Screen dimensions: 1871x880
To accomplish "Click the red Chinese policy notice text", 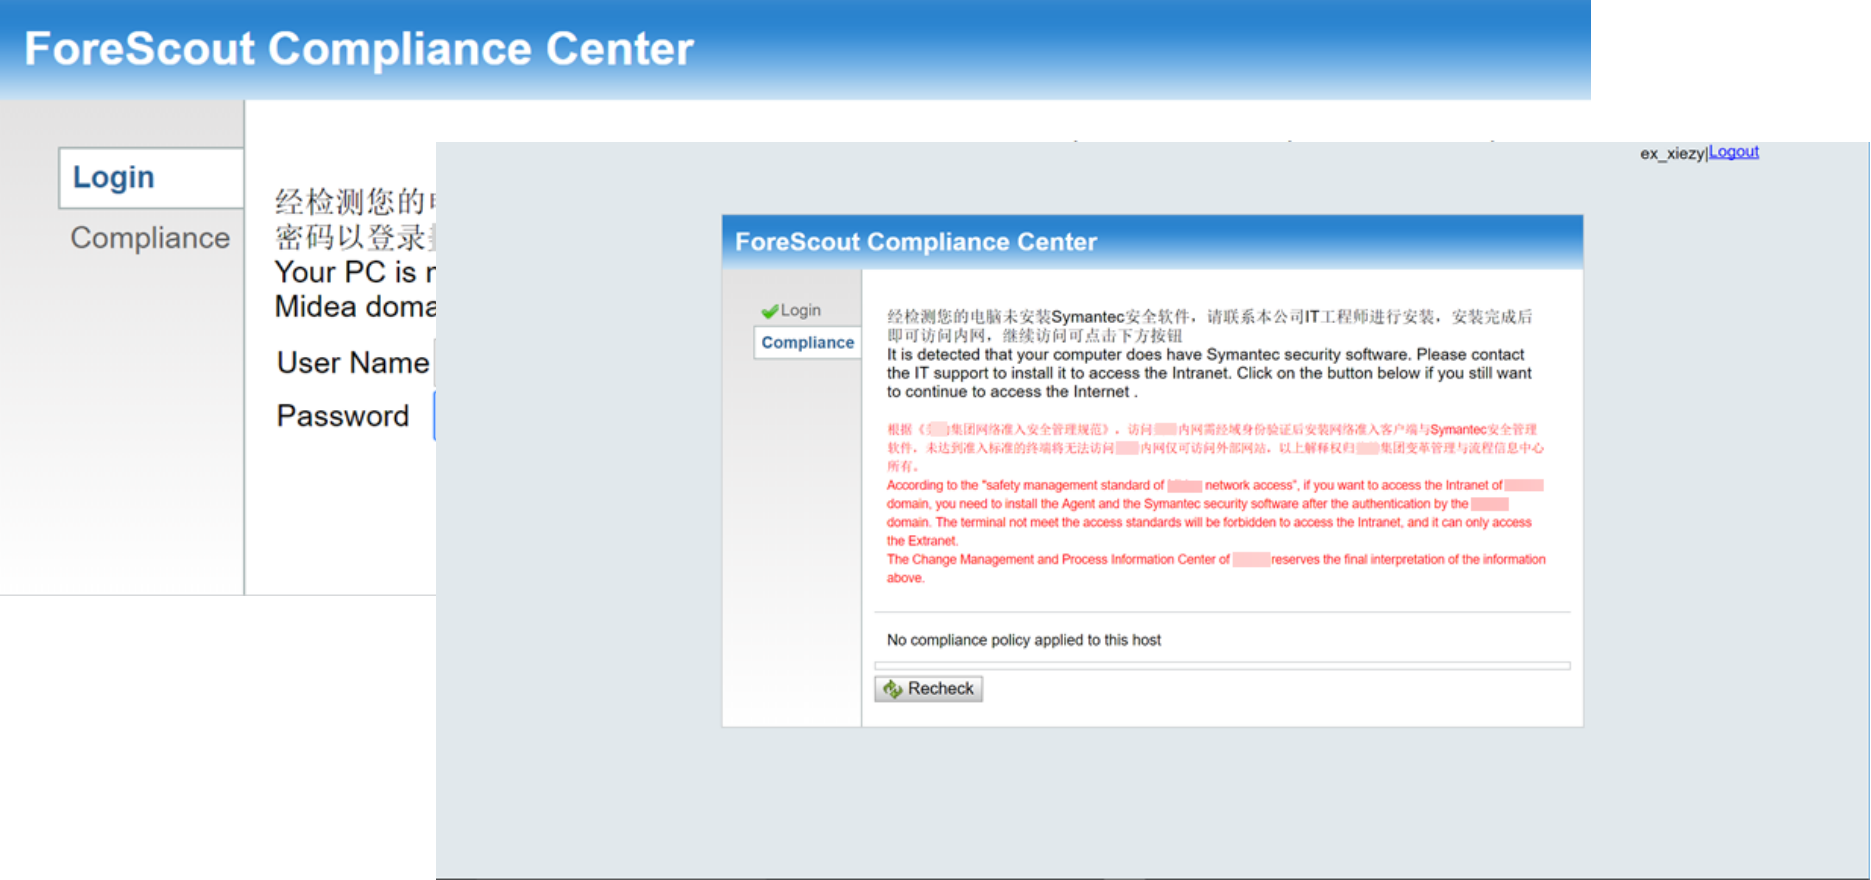I will click(x=1212, y=447).
